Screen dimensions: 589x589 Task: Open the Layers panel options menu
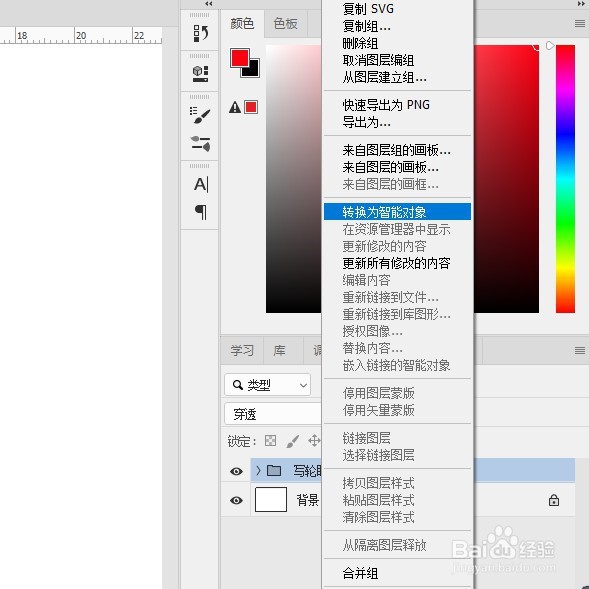pos(580,350)
